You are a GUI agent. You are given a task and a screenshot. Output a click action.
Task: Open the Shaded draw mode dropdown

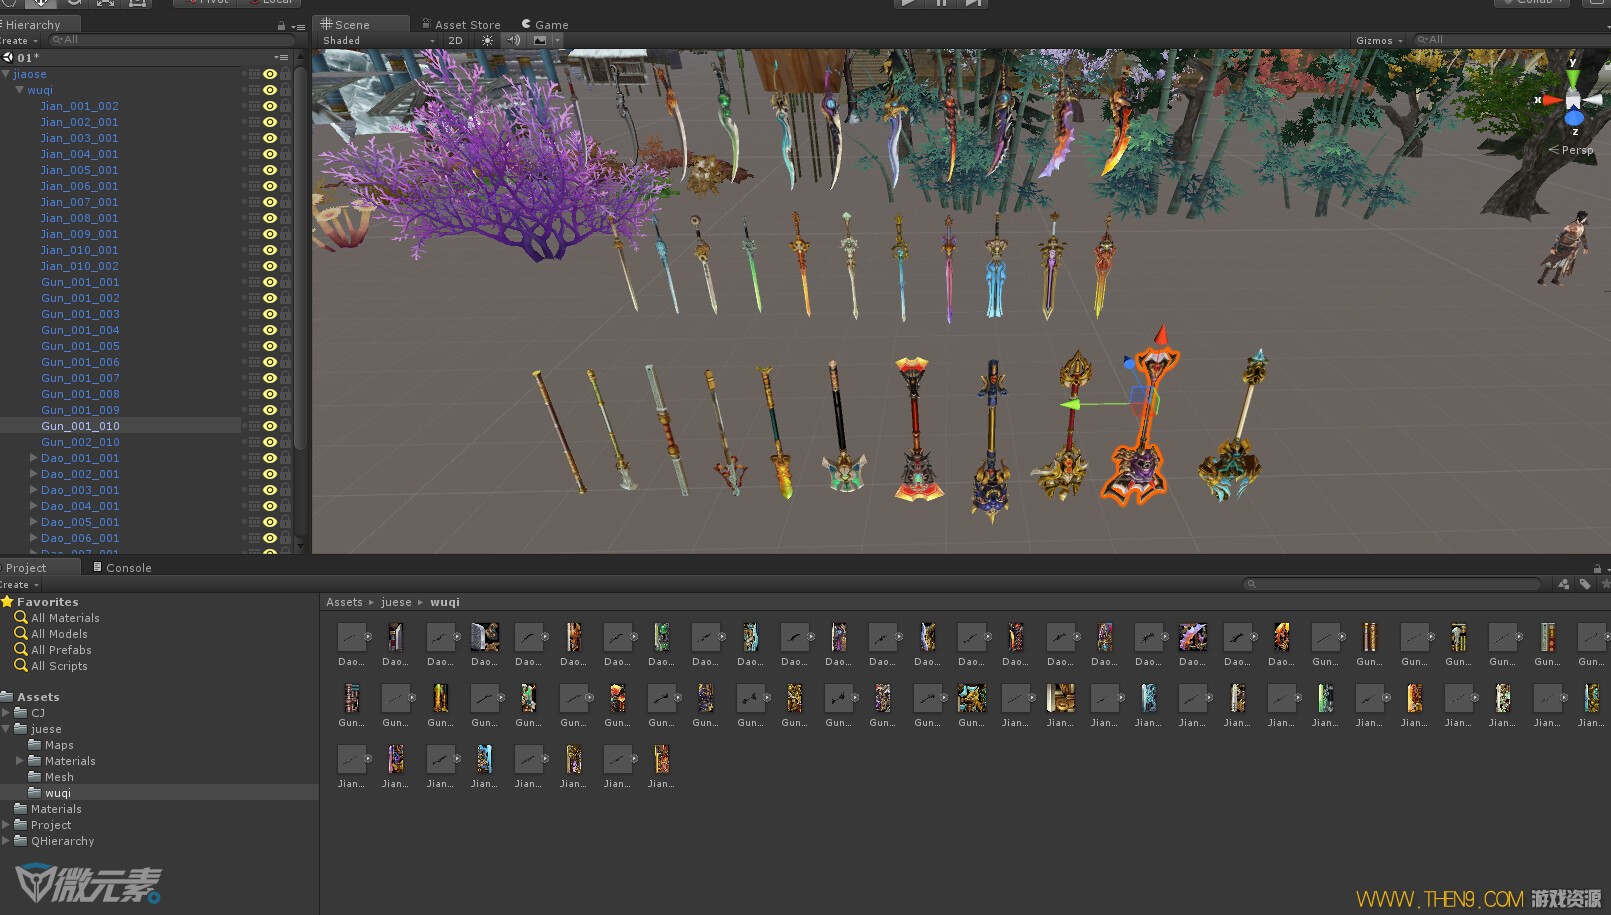[x=378, y=41]
